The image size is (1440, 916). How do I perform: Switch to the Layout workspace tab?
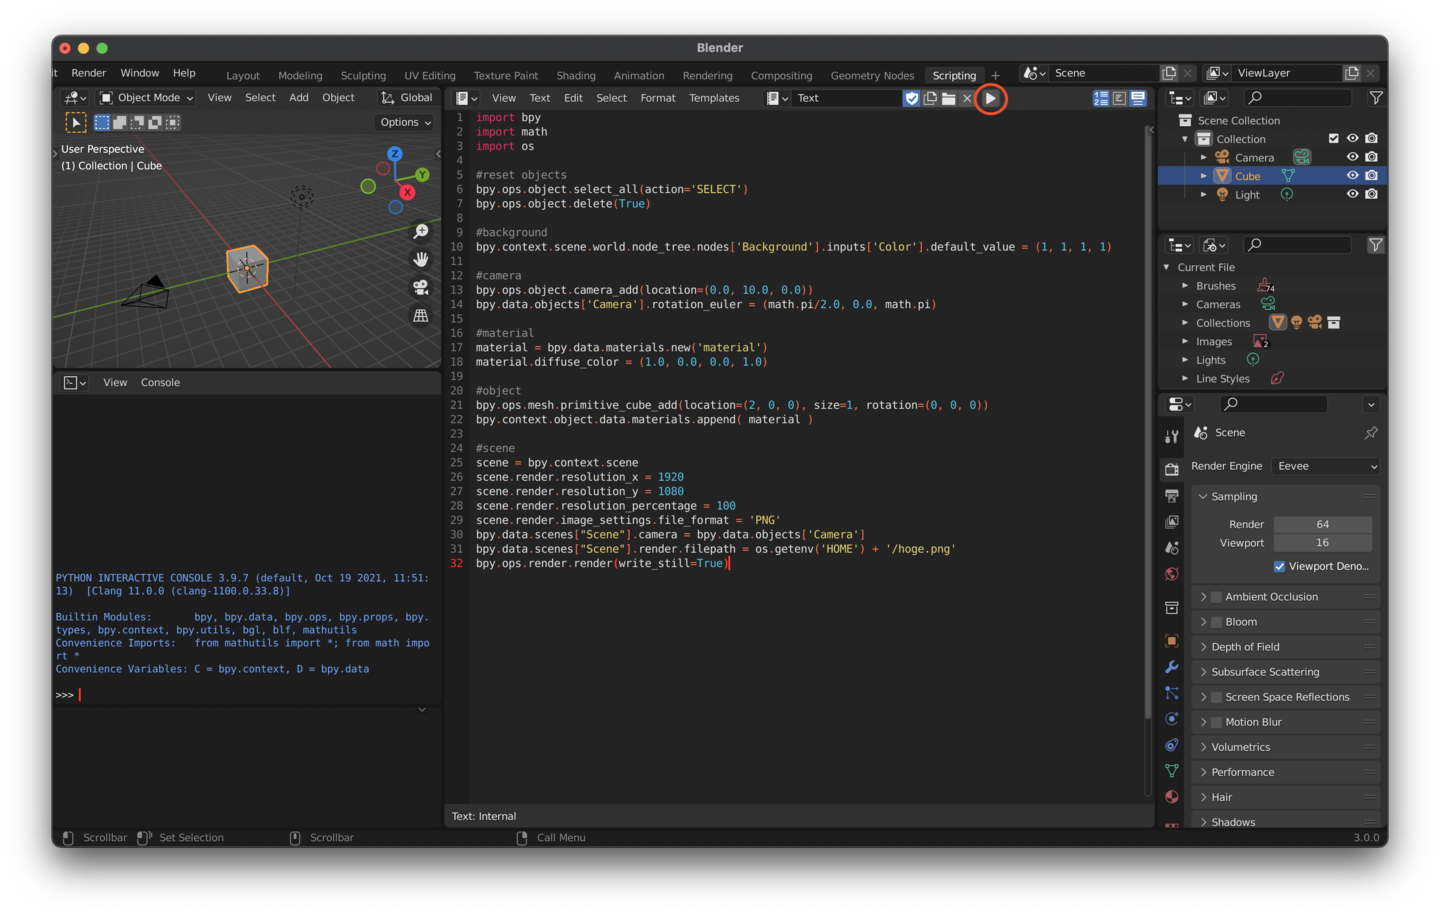pyautogui.click(x=243, y=76)
